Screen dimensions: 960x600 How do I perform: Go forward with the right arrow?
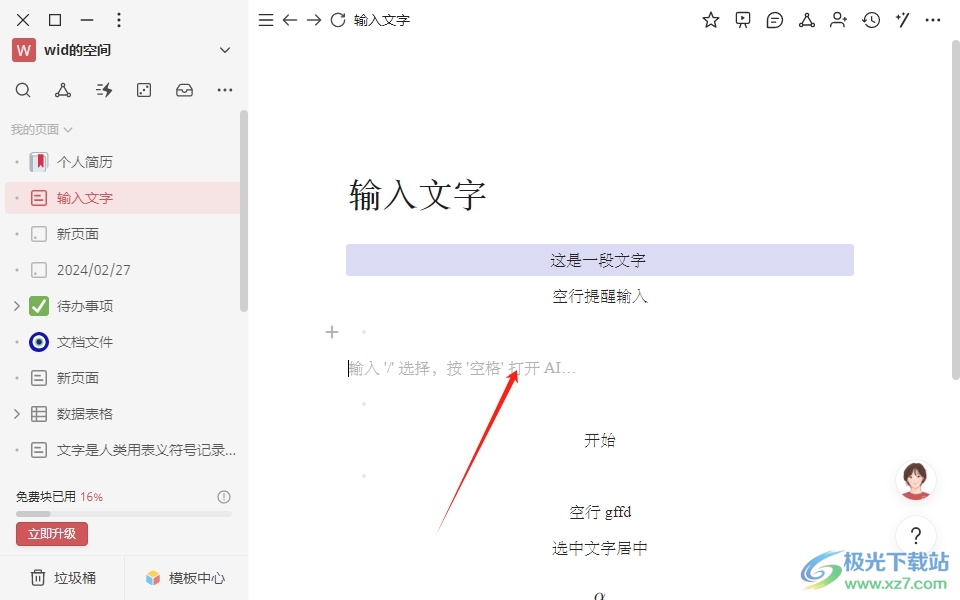313,20
